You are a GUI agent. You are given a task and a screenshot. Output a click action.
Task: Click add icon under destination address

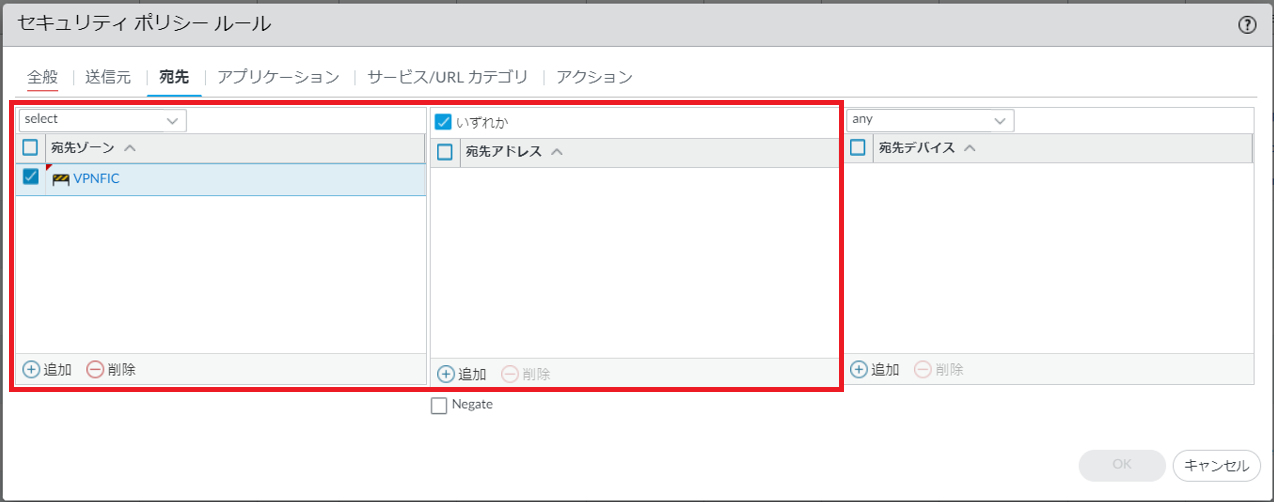click(446, 374)
